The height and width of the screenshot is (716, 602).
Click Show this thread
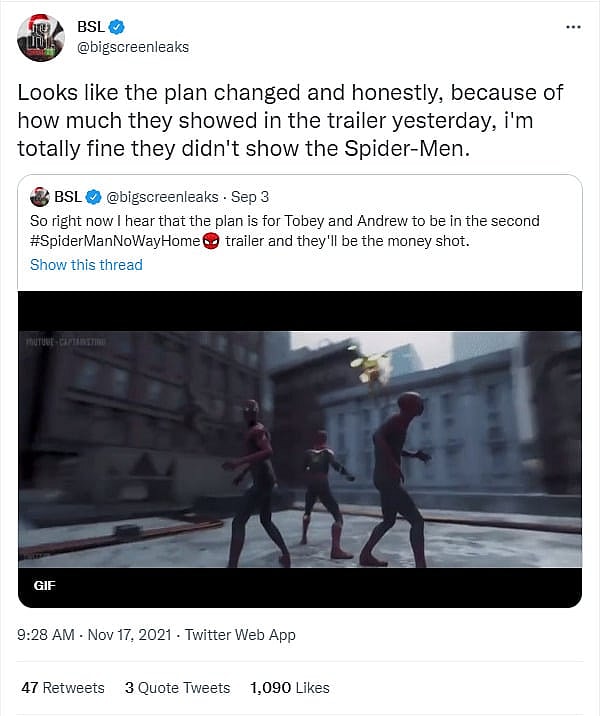86,265
